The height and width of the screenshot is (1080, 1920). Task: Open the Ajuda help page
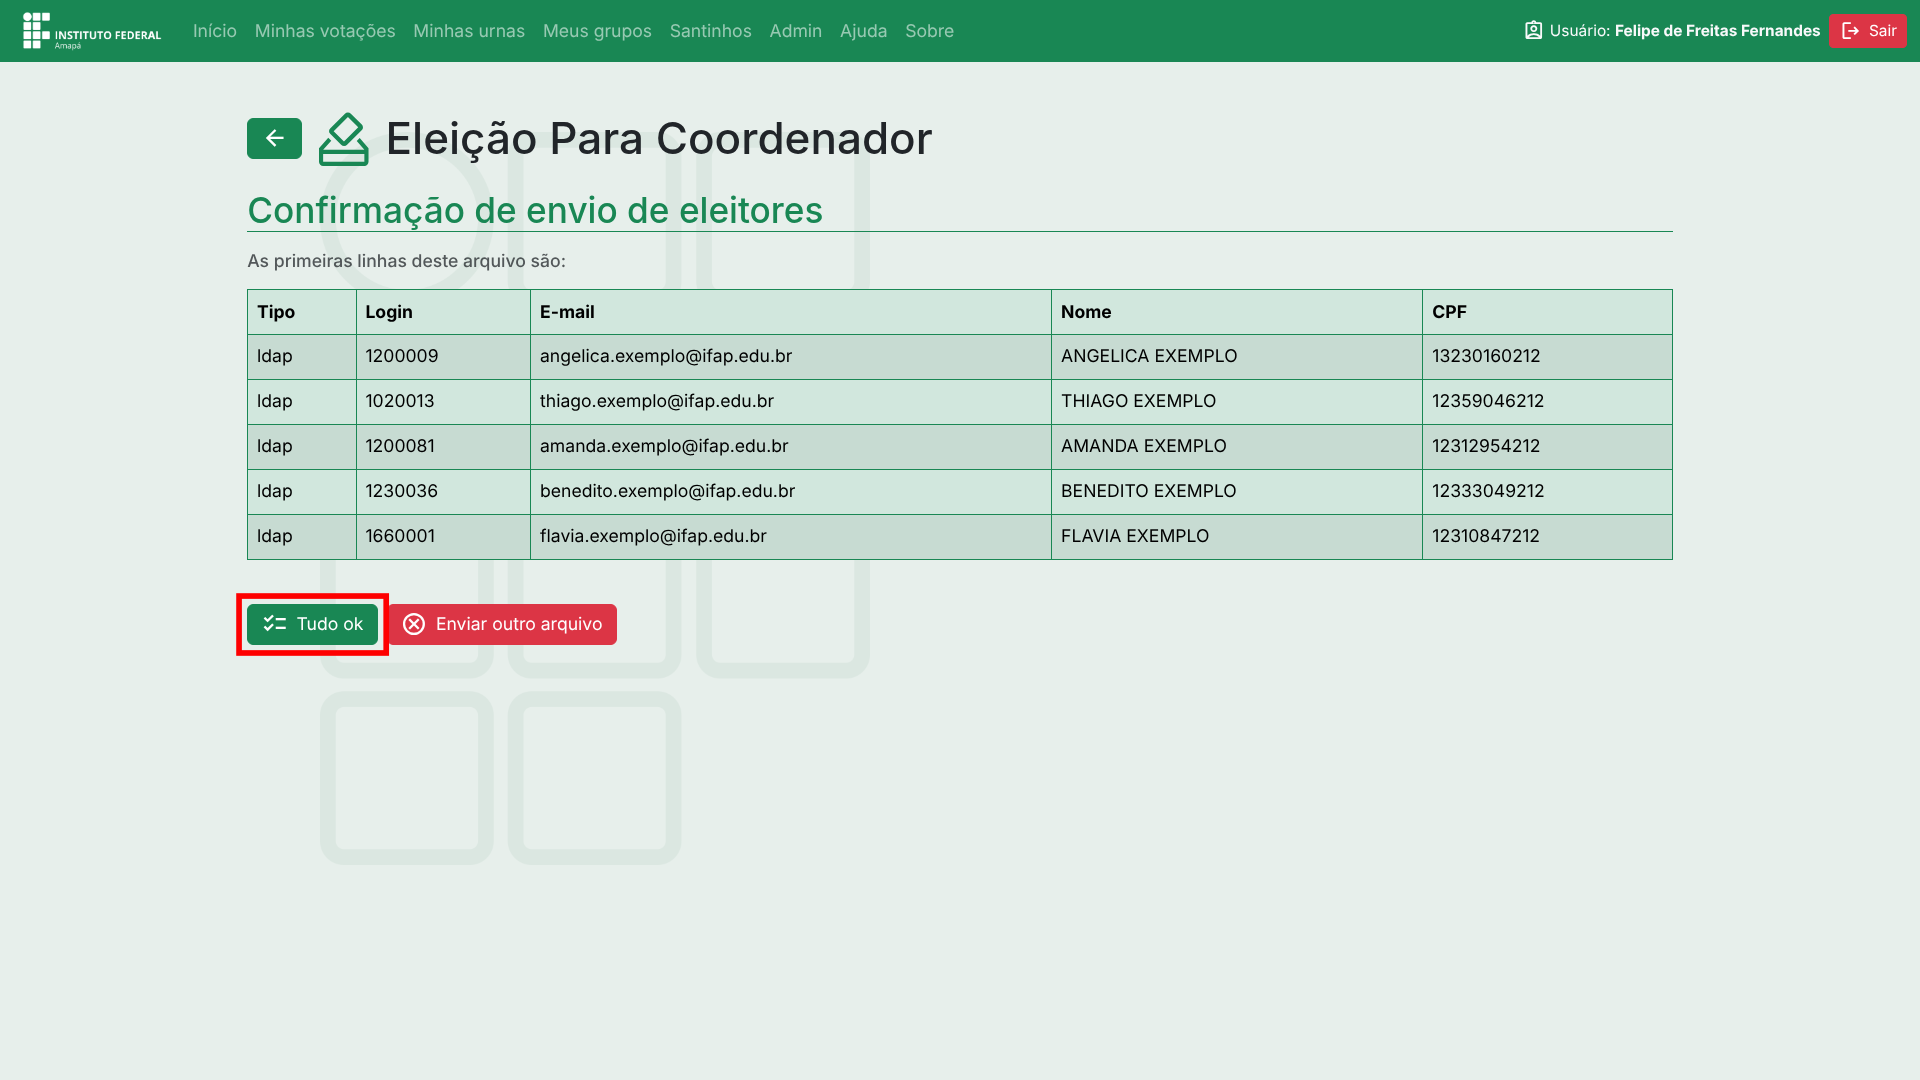click(x=863, y=31)
